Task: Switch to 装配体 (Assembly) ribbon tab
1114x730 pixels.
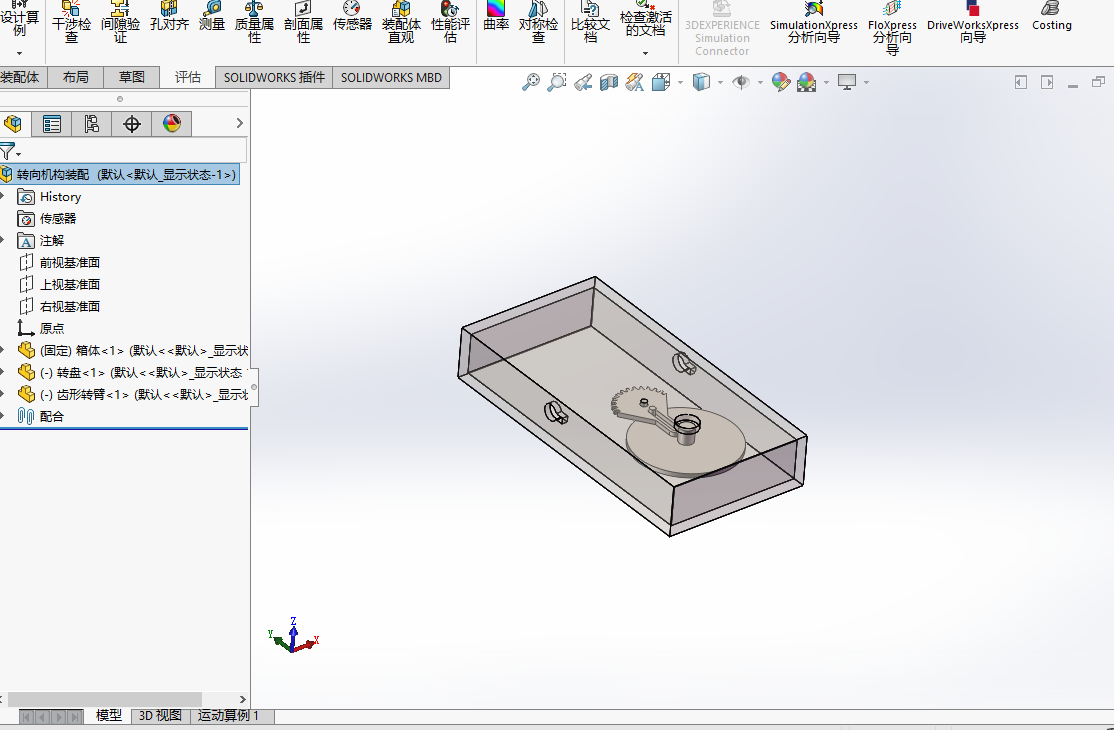Action: point(21,77)
